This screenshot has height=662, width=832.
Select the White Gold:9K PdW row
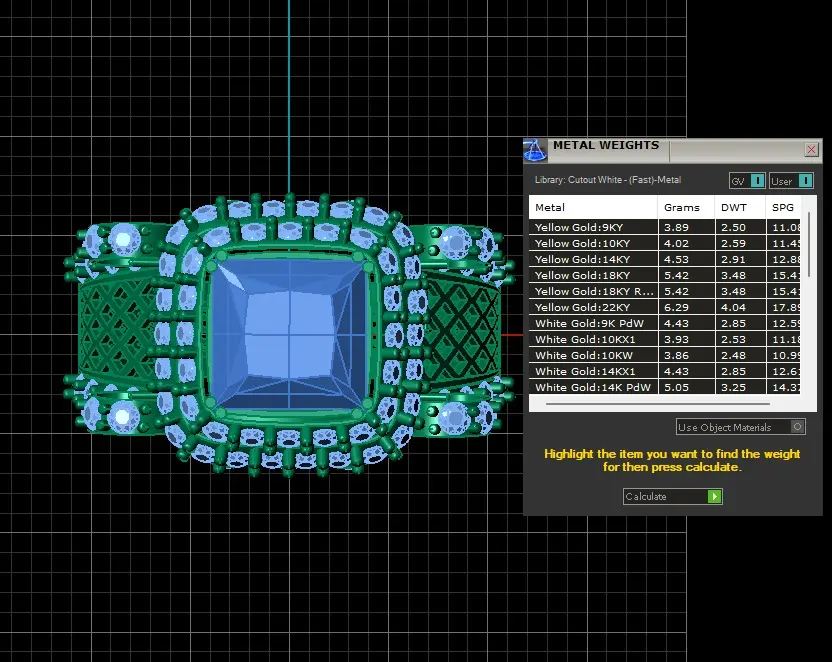pyautogui.click(x=664, y=323)
